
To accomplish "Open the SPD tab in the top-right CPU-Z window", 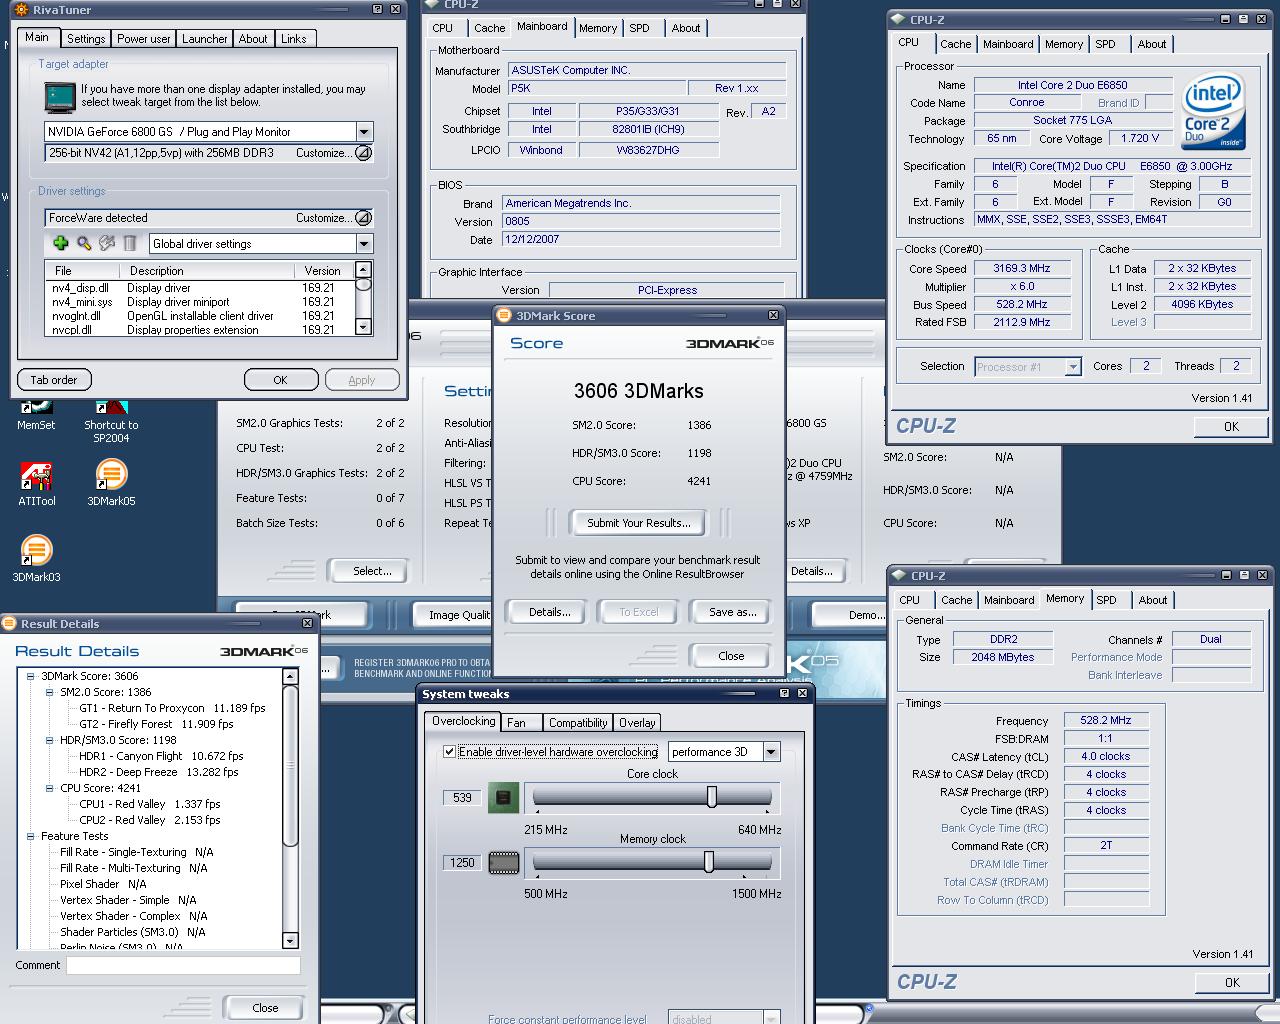I will [1105, 44].
